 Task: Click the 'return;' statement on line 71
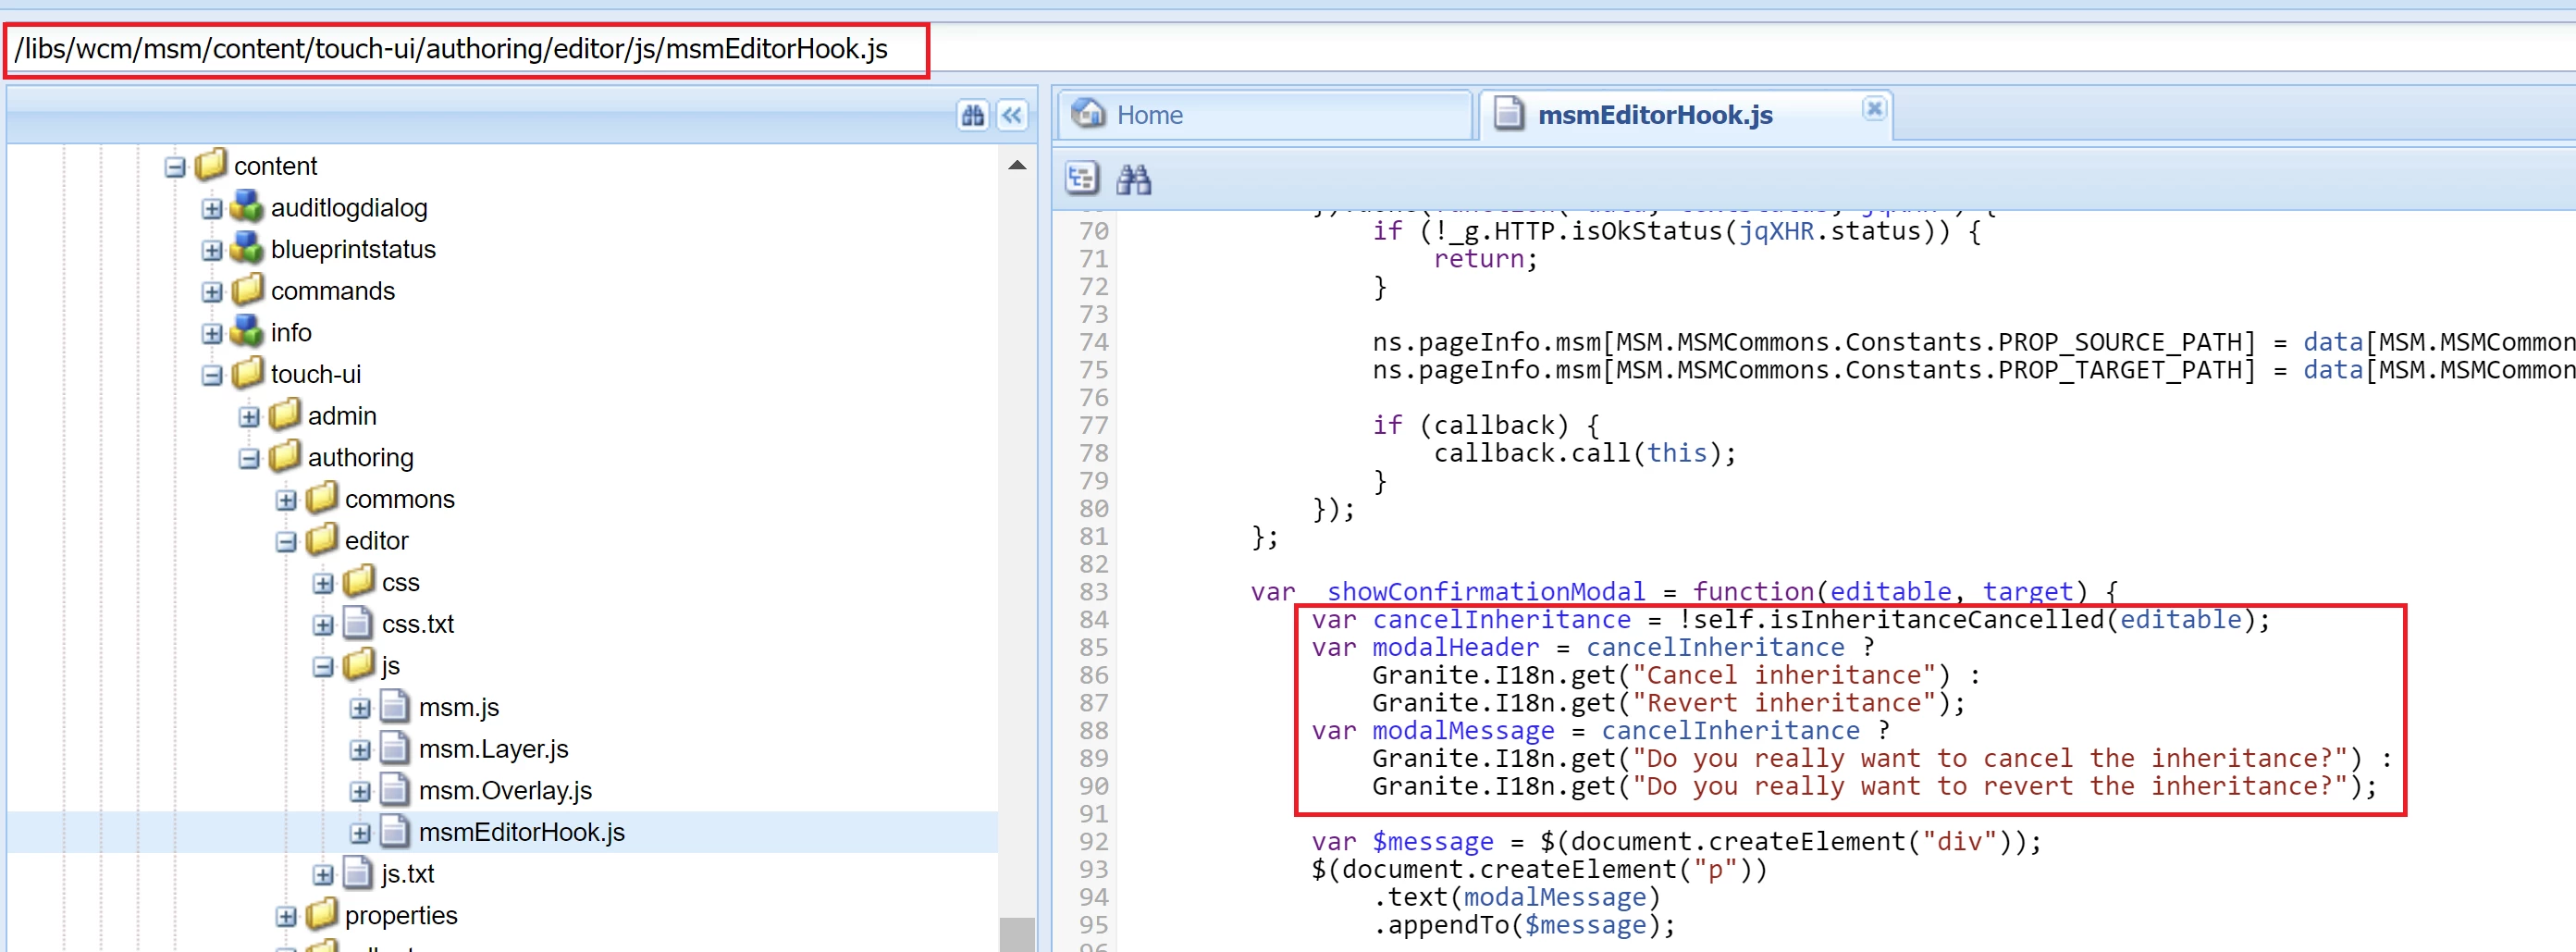pyautogui.click(x=1485, y=260)
